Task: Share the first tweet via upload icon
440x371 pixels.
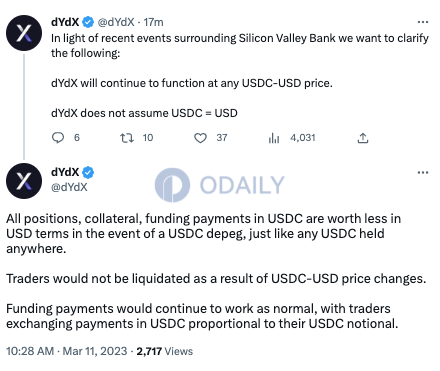Action: tap(363, 138)
